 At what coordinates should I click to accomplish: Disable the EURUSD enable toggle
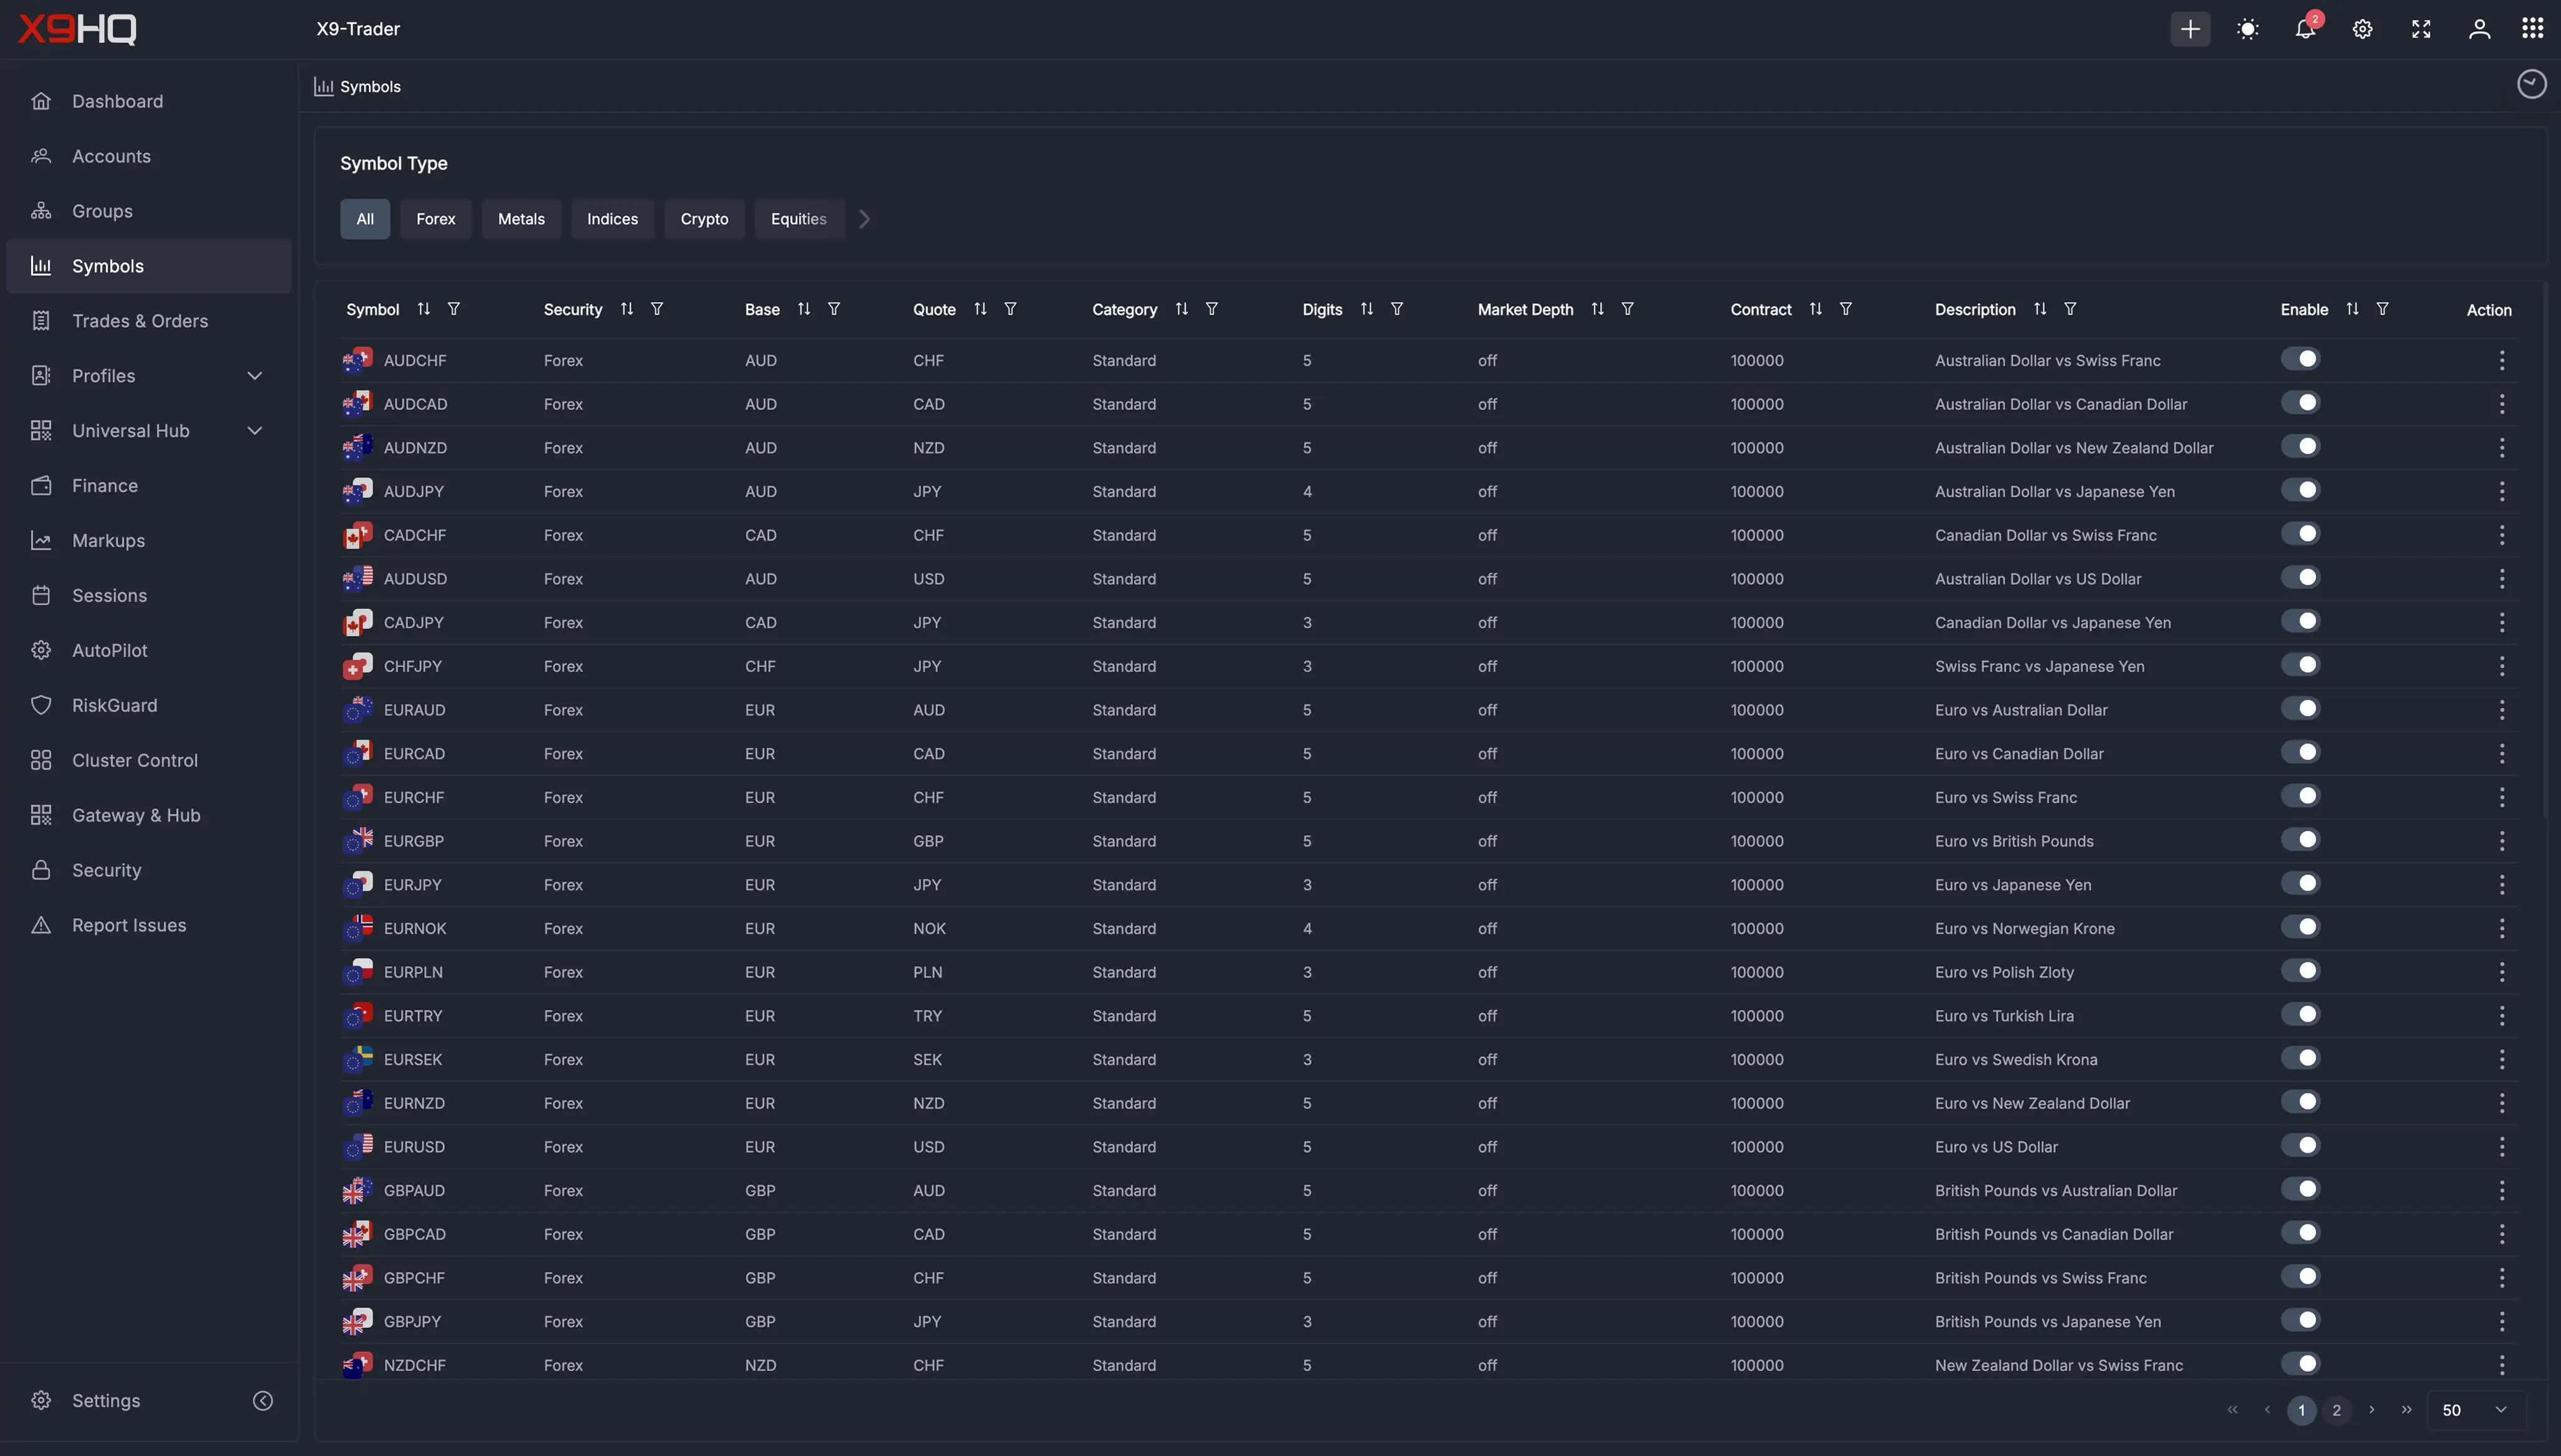(2300, 1146)
